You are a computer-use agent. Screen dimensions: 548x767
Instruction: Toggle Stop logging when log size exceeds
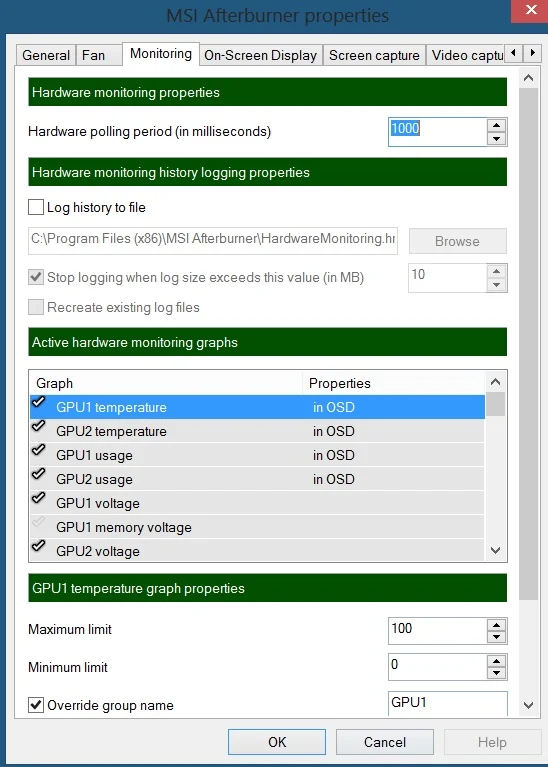coord(36,277)
